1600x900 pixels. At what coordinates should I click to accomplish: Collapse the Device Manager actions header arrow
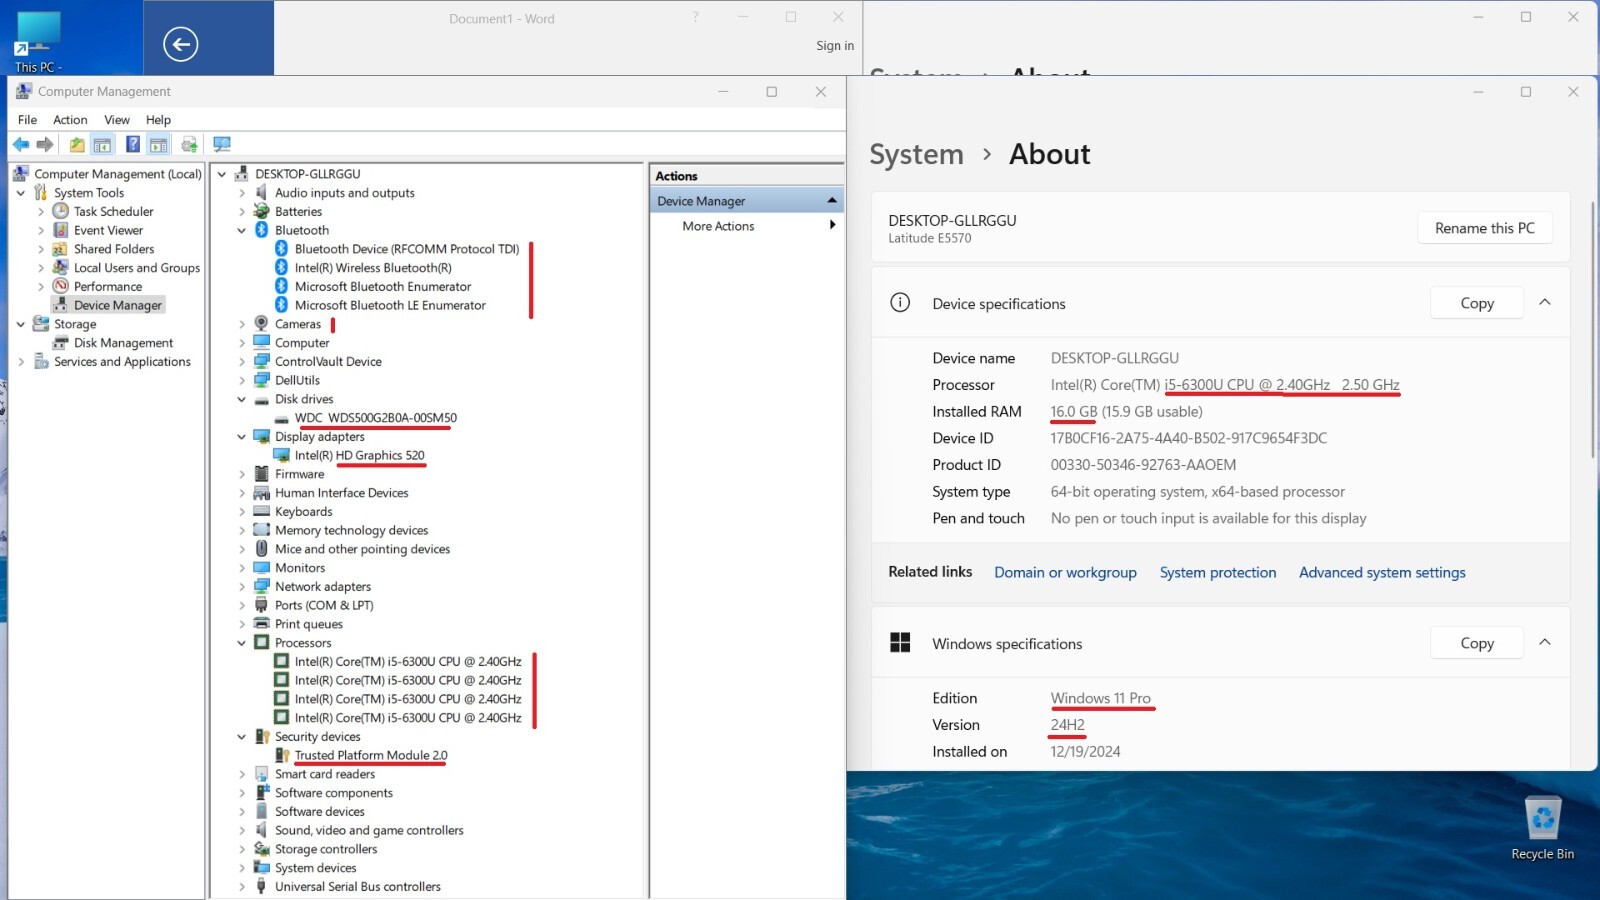point(831,201)
